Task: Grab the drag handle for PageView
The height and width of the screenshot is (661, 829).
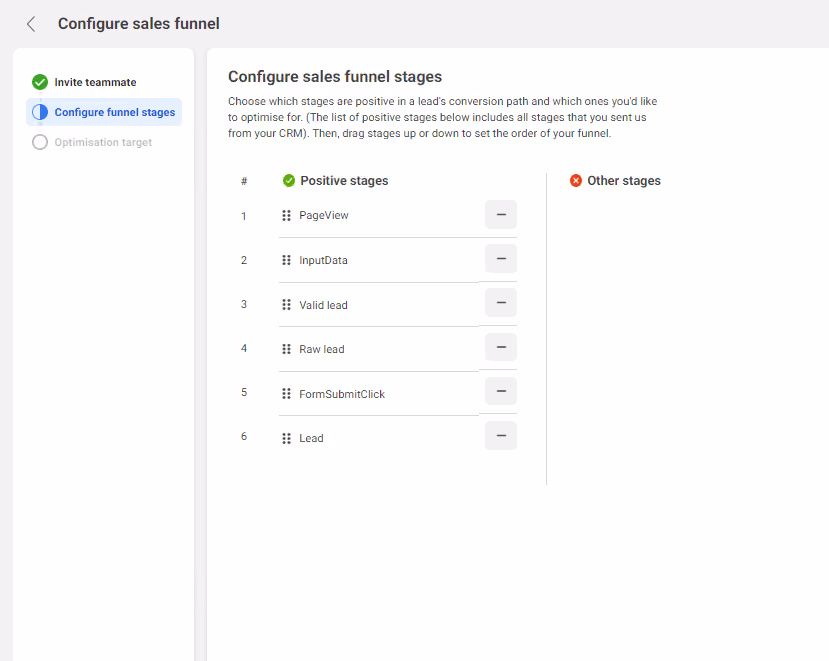Action: [x=286, y=215]
